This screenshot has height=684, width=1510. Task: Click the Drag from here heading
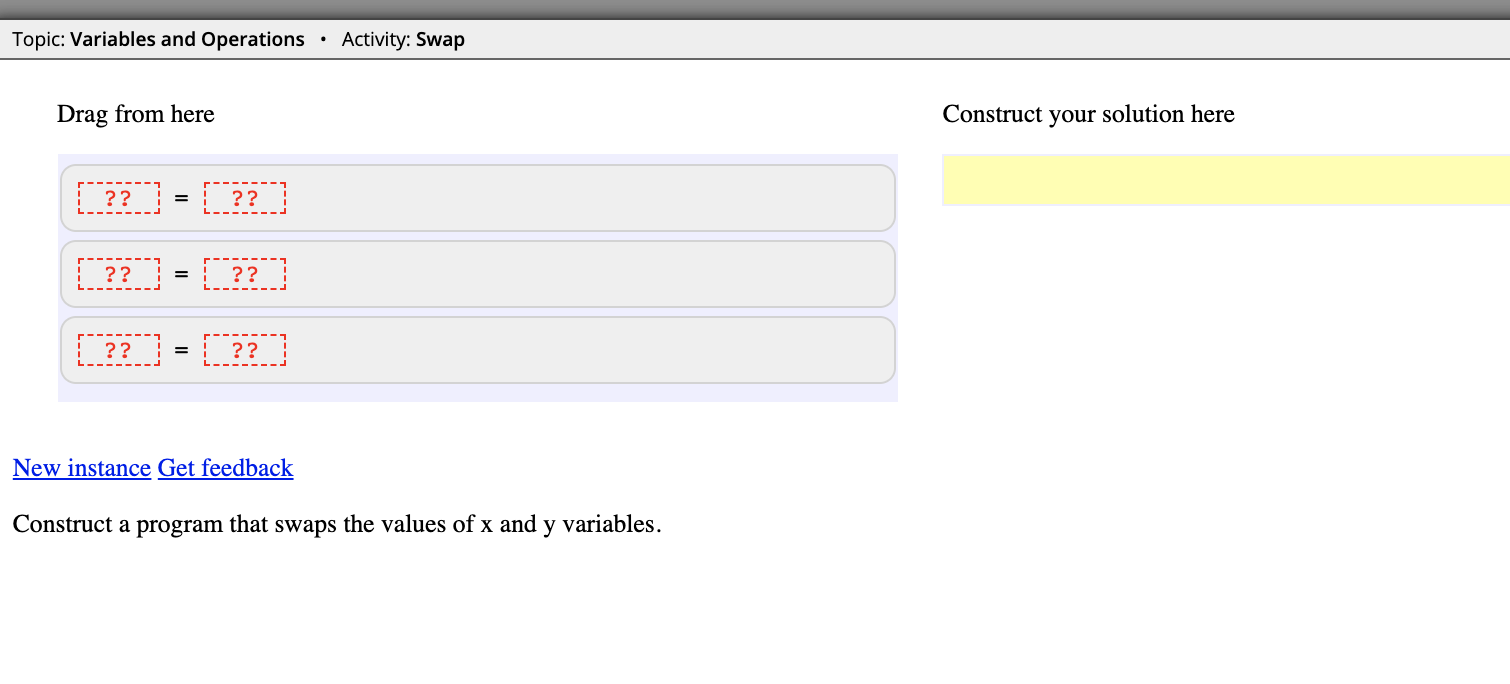[135, 114]
